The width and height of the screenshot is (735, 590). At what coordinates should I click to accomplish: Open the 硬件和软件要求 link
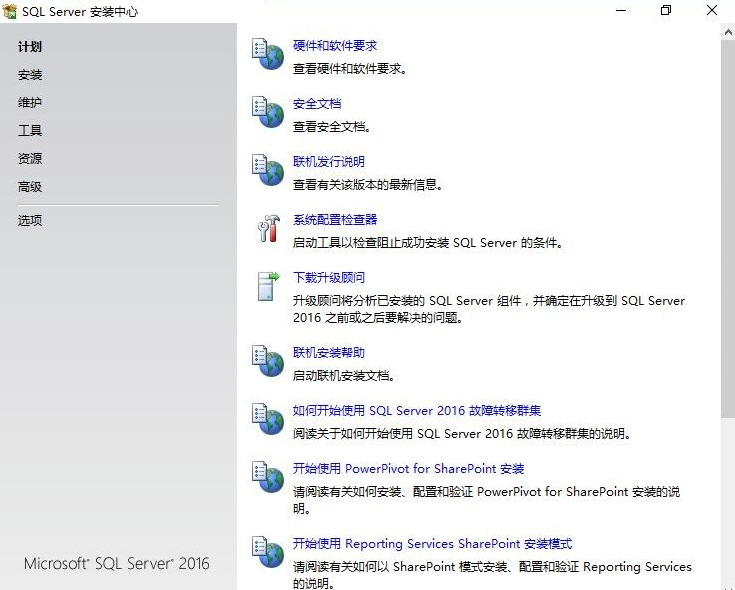point(335,45)
